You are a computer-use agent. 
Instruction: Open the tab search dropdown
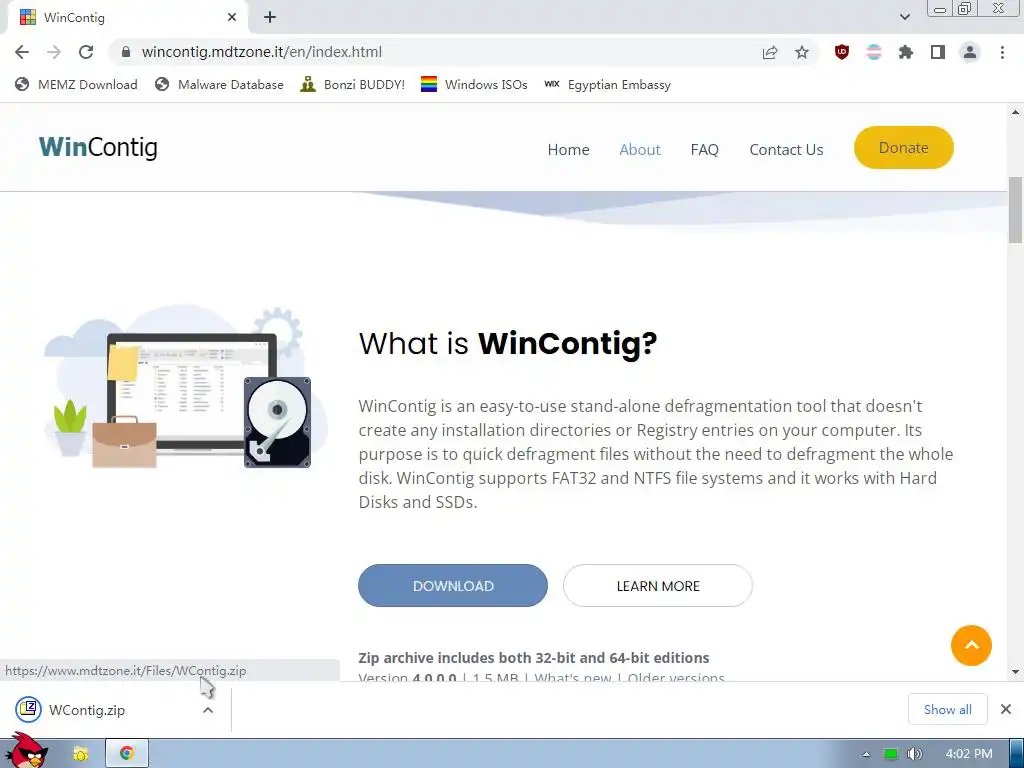[x=904, y=17]
